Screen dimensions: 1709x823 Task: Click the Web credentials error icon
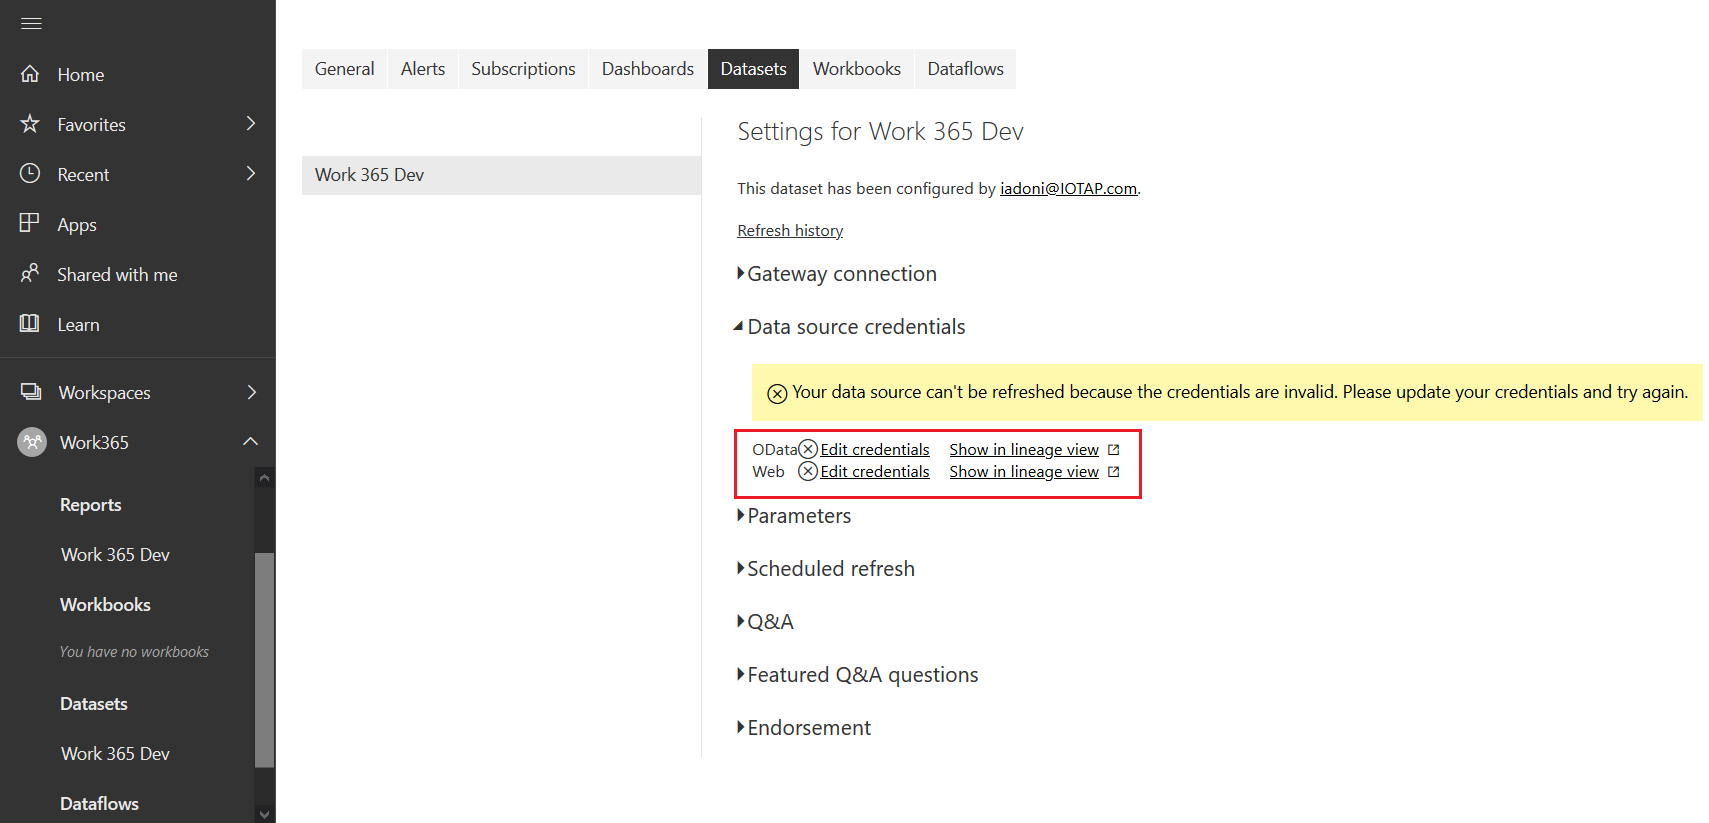(x=808, y=471)
